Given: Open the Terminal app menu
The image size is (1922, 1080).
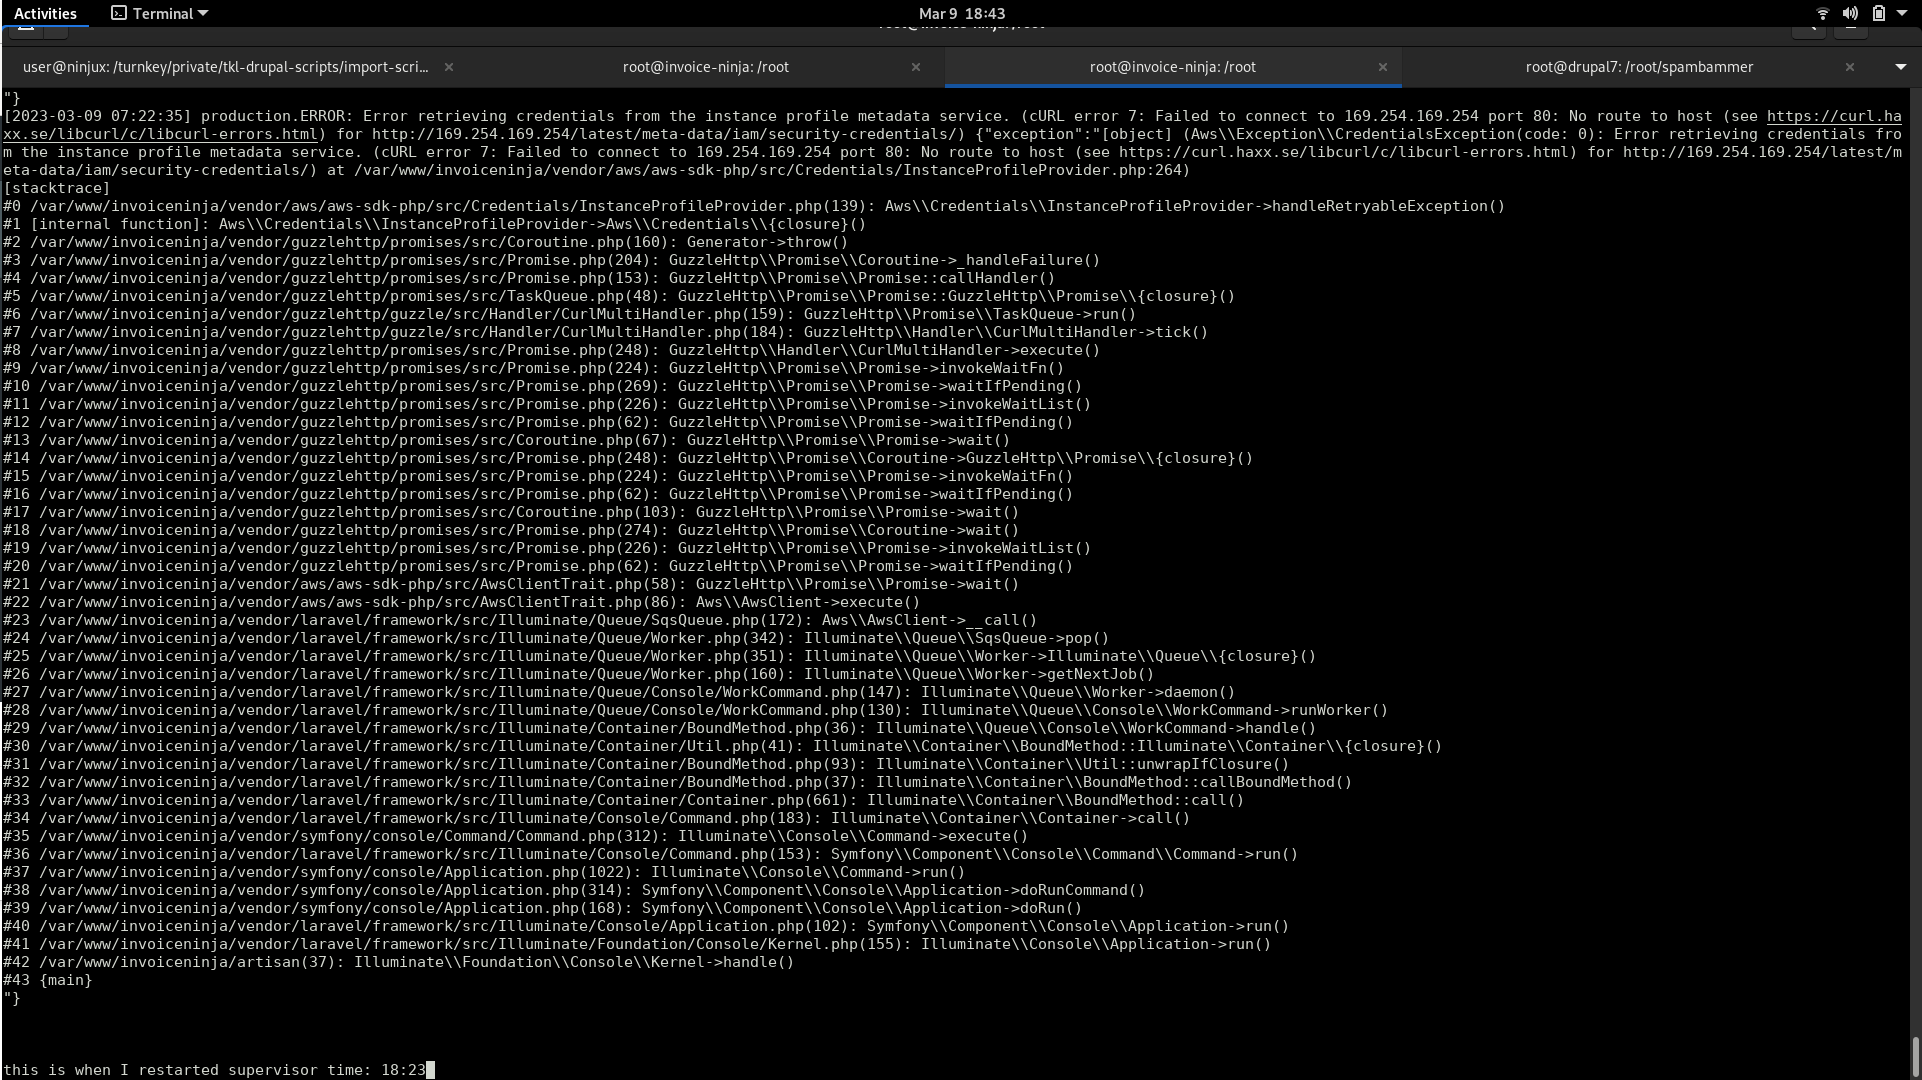Looking at the screenshot, I should pyautogui.click(x=160, y=13).
